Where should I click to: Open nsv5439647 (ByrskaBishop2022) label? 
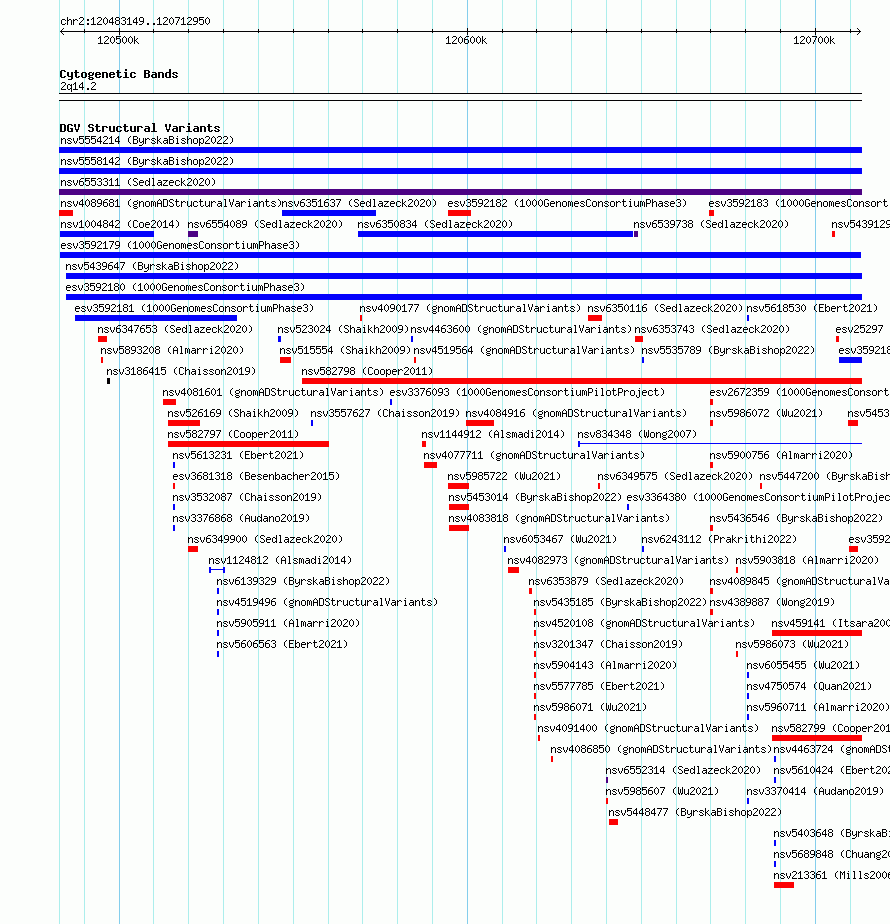(x=152, y=266)
